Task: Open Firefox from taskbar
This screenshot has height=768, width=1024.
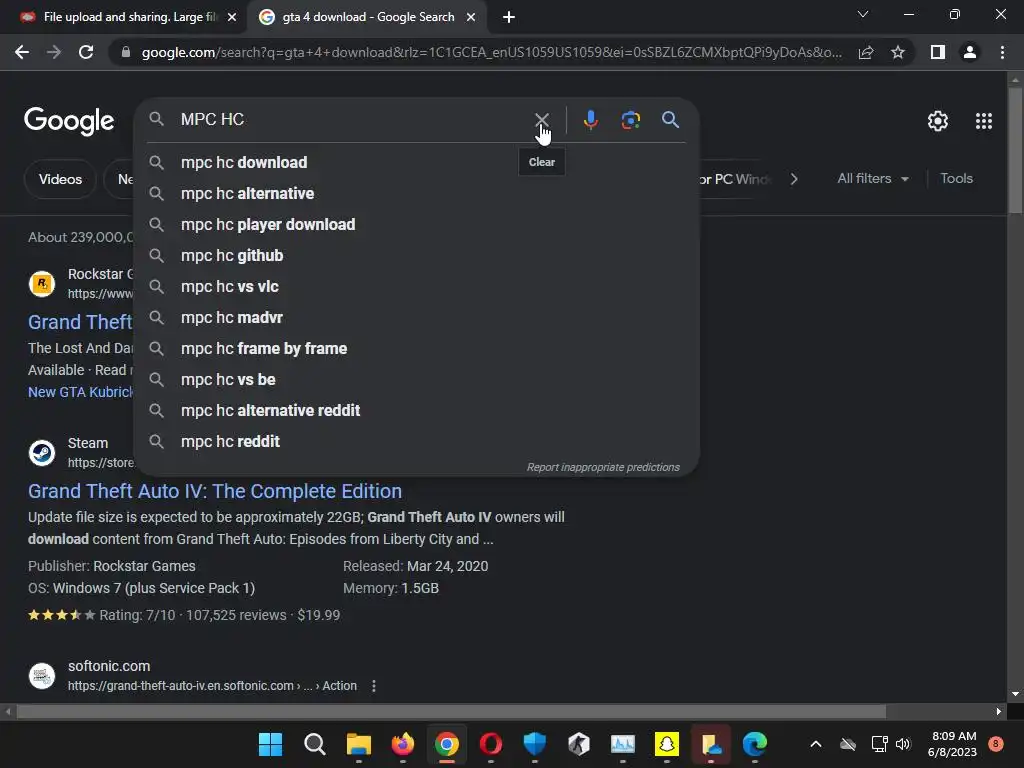Action: point(403,744)
